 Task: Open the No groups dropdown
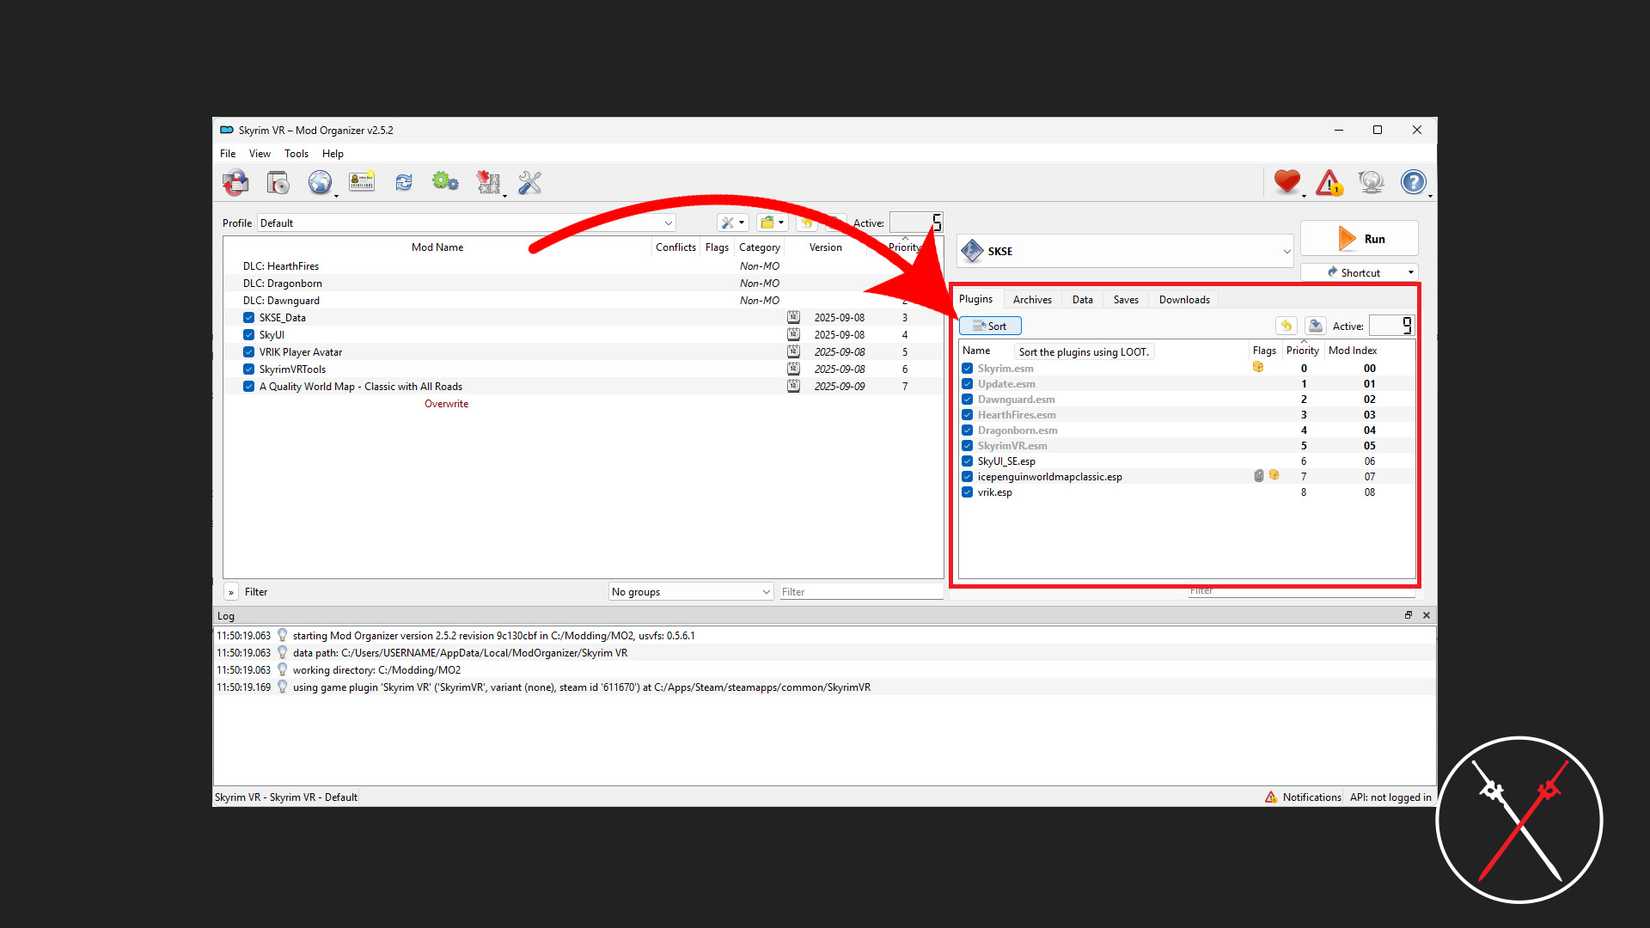[690, 592]
